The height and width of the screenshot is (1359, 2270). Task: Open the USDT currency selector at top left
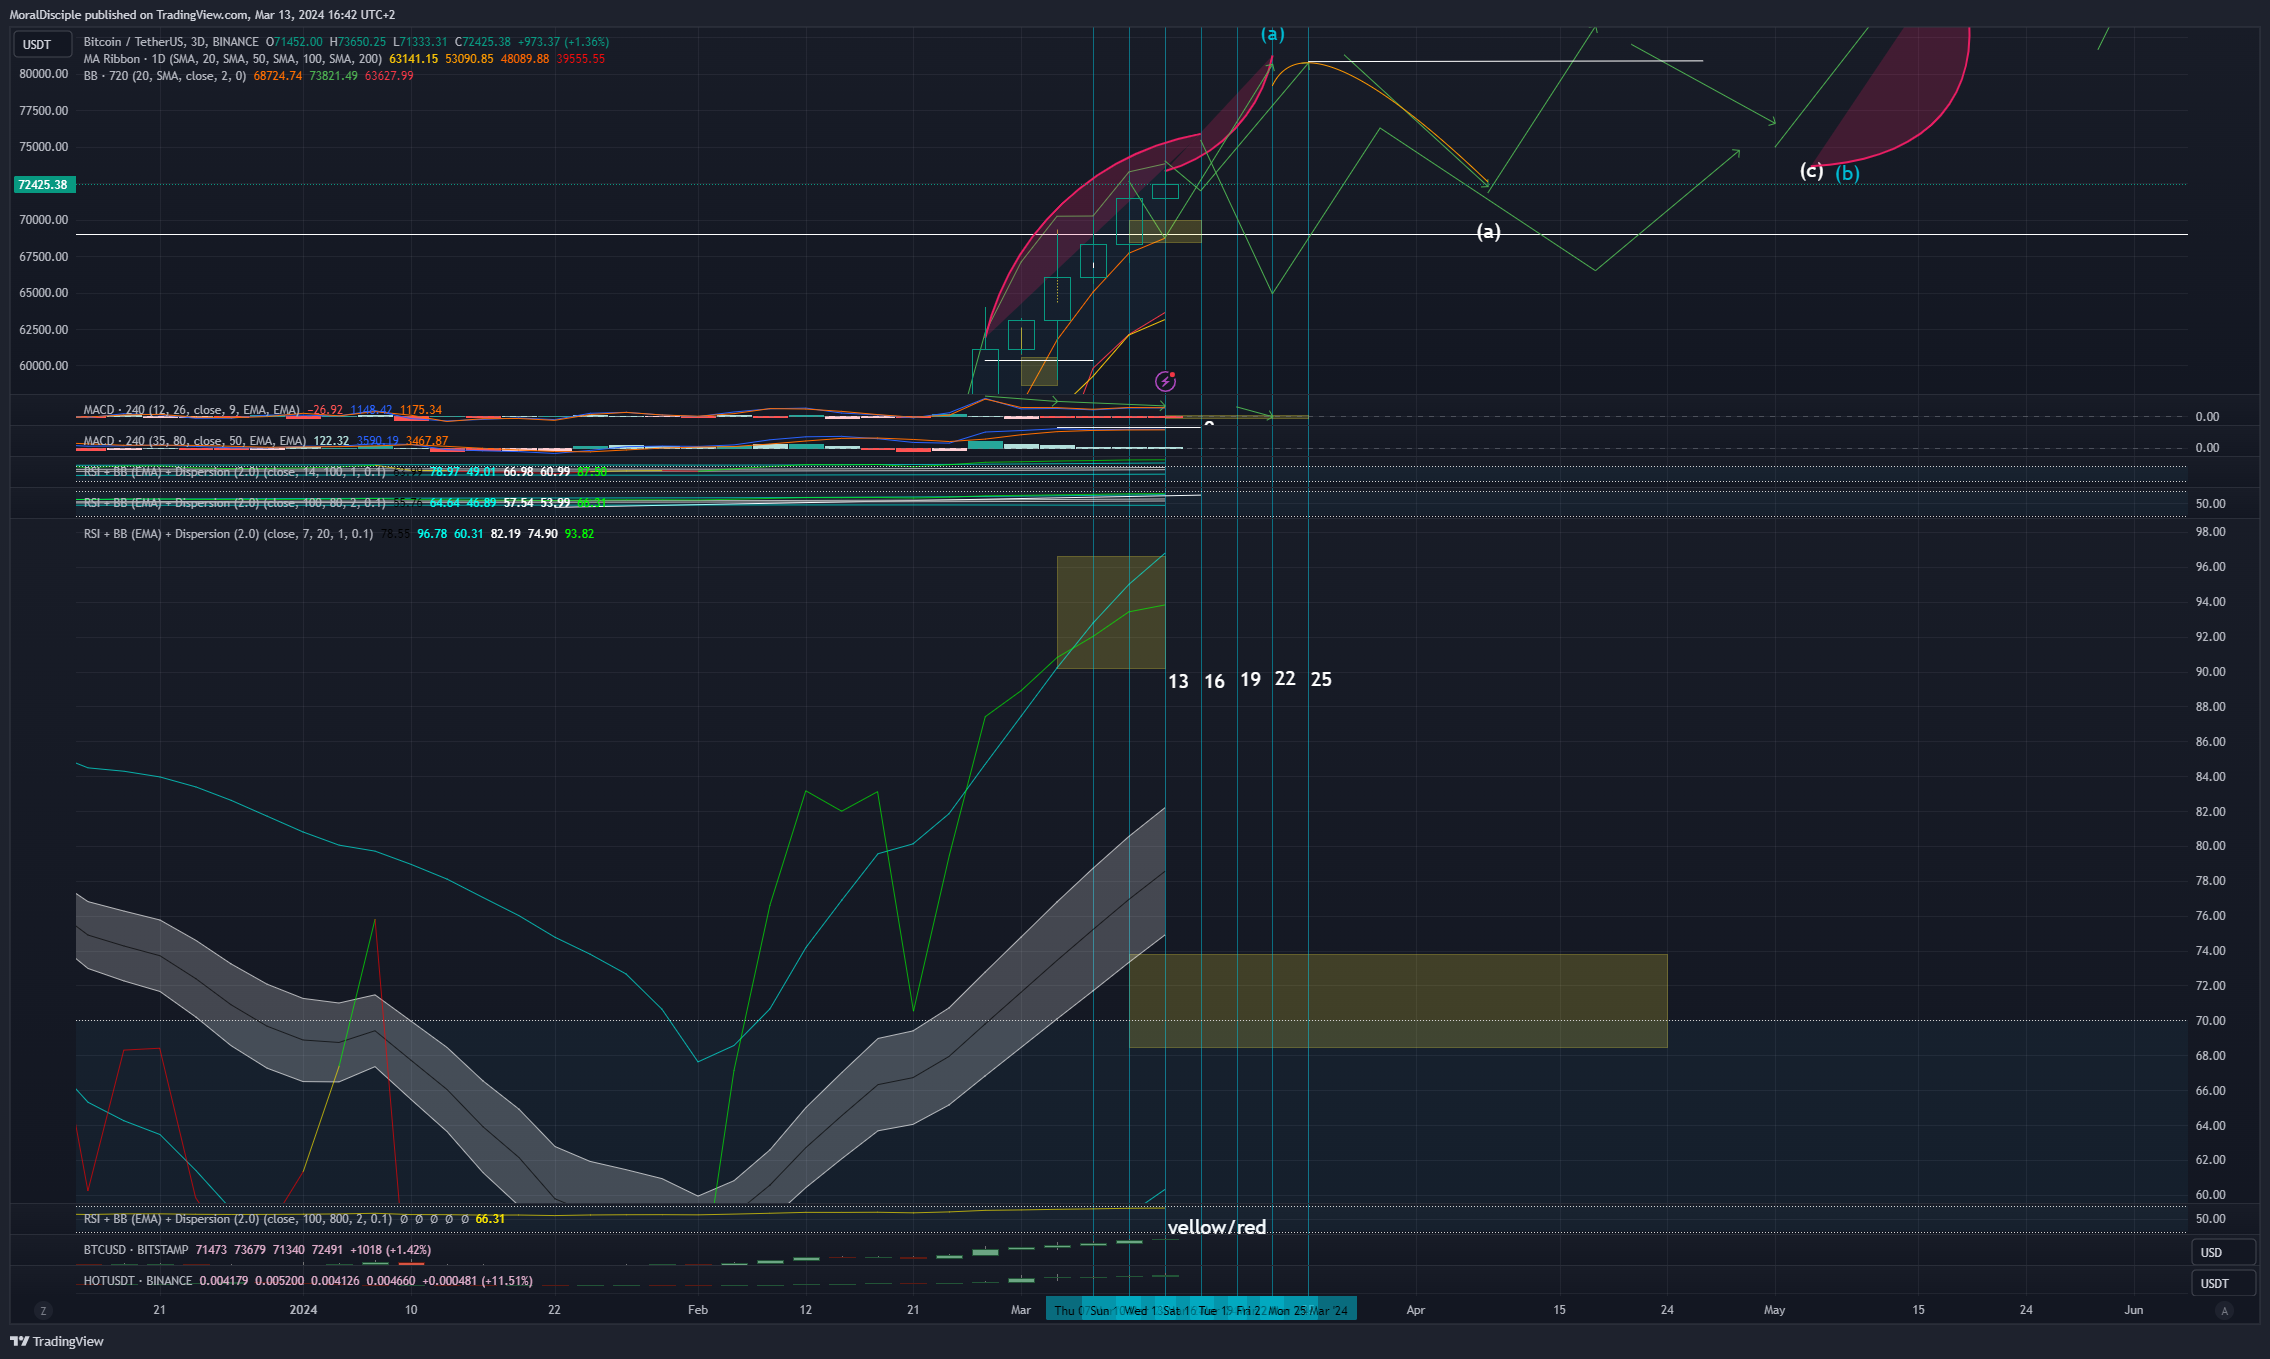[42, 44]
